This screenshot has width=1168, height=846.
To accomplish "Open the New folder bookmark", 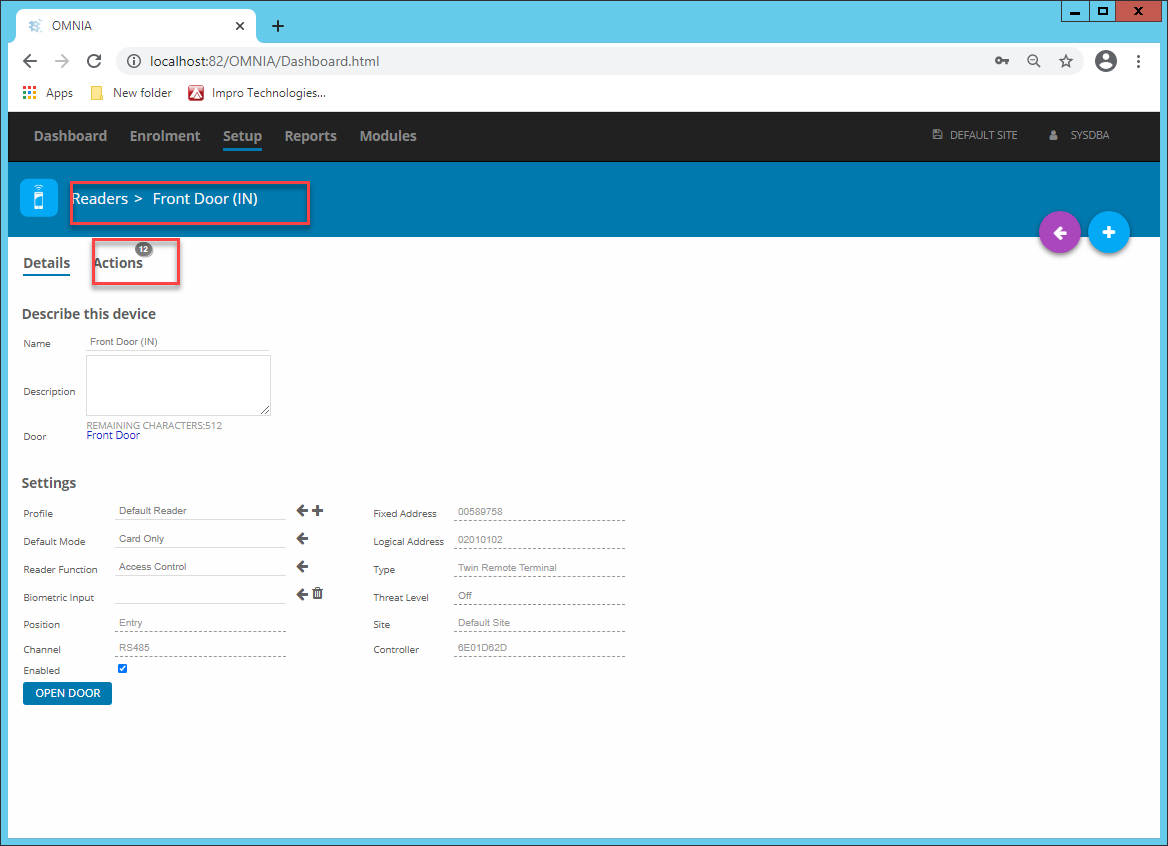I will pos(131,92).
